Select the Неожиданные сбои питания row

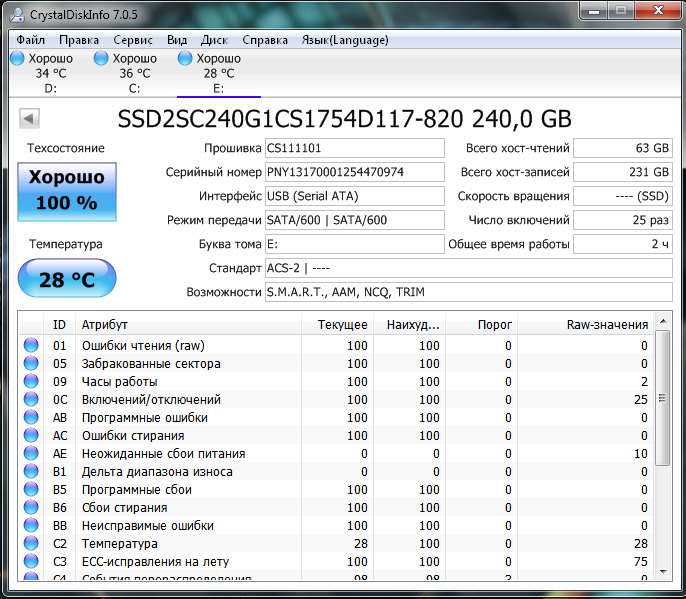pyautogui.click(x=336, y=453)
